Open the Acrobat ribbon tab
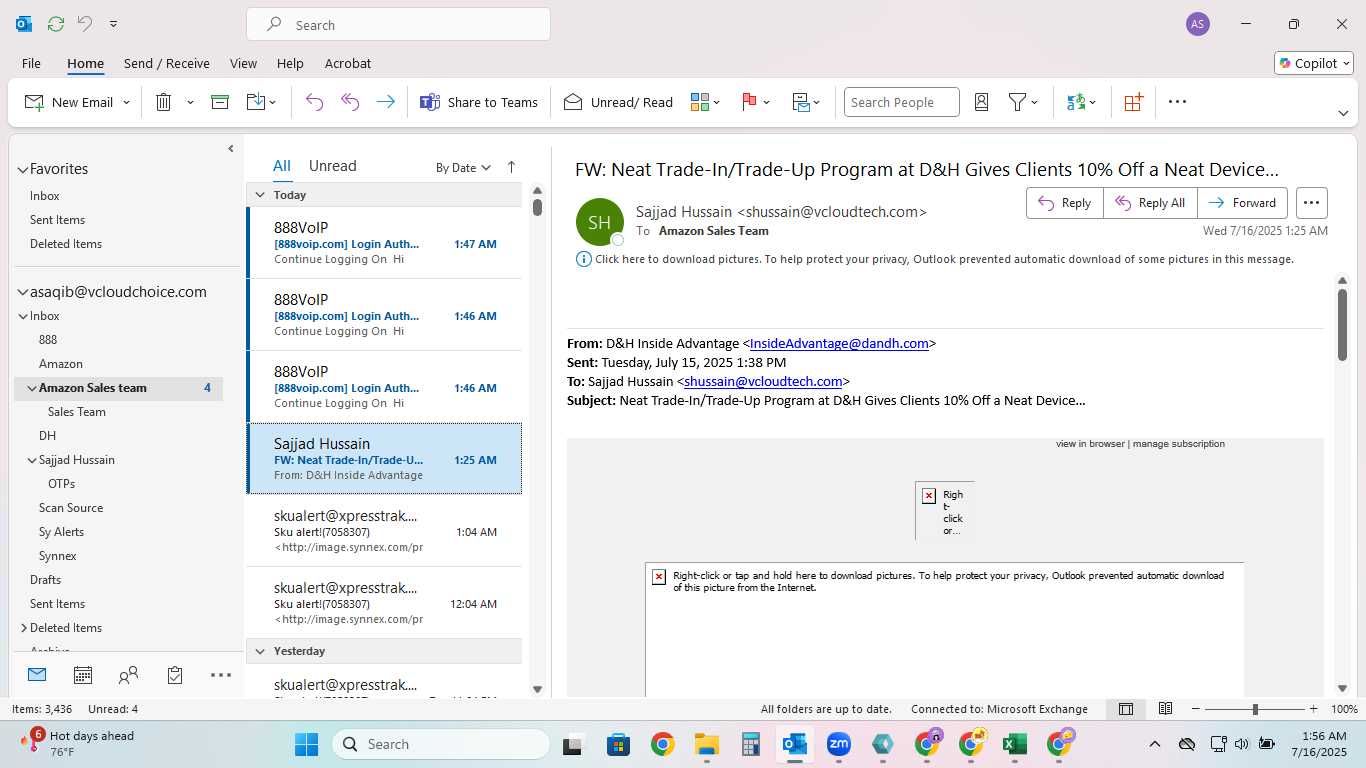The width and height of the screenshot is (1366, 768). 348,63
